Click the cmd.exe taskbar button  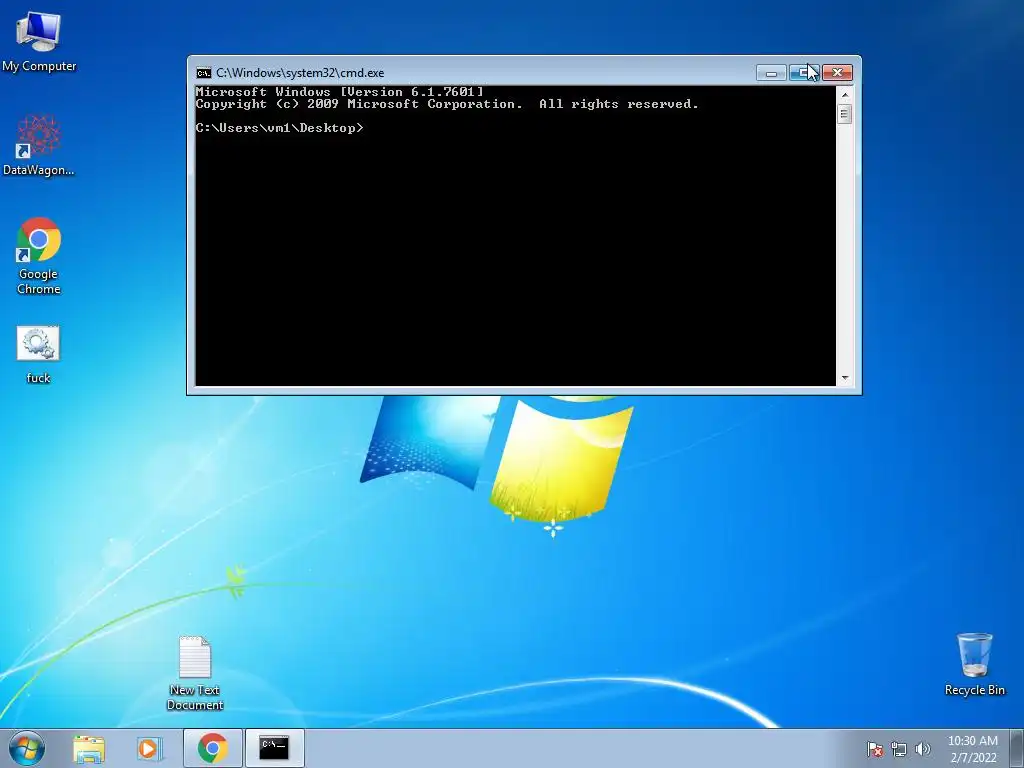(274, 748)
